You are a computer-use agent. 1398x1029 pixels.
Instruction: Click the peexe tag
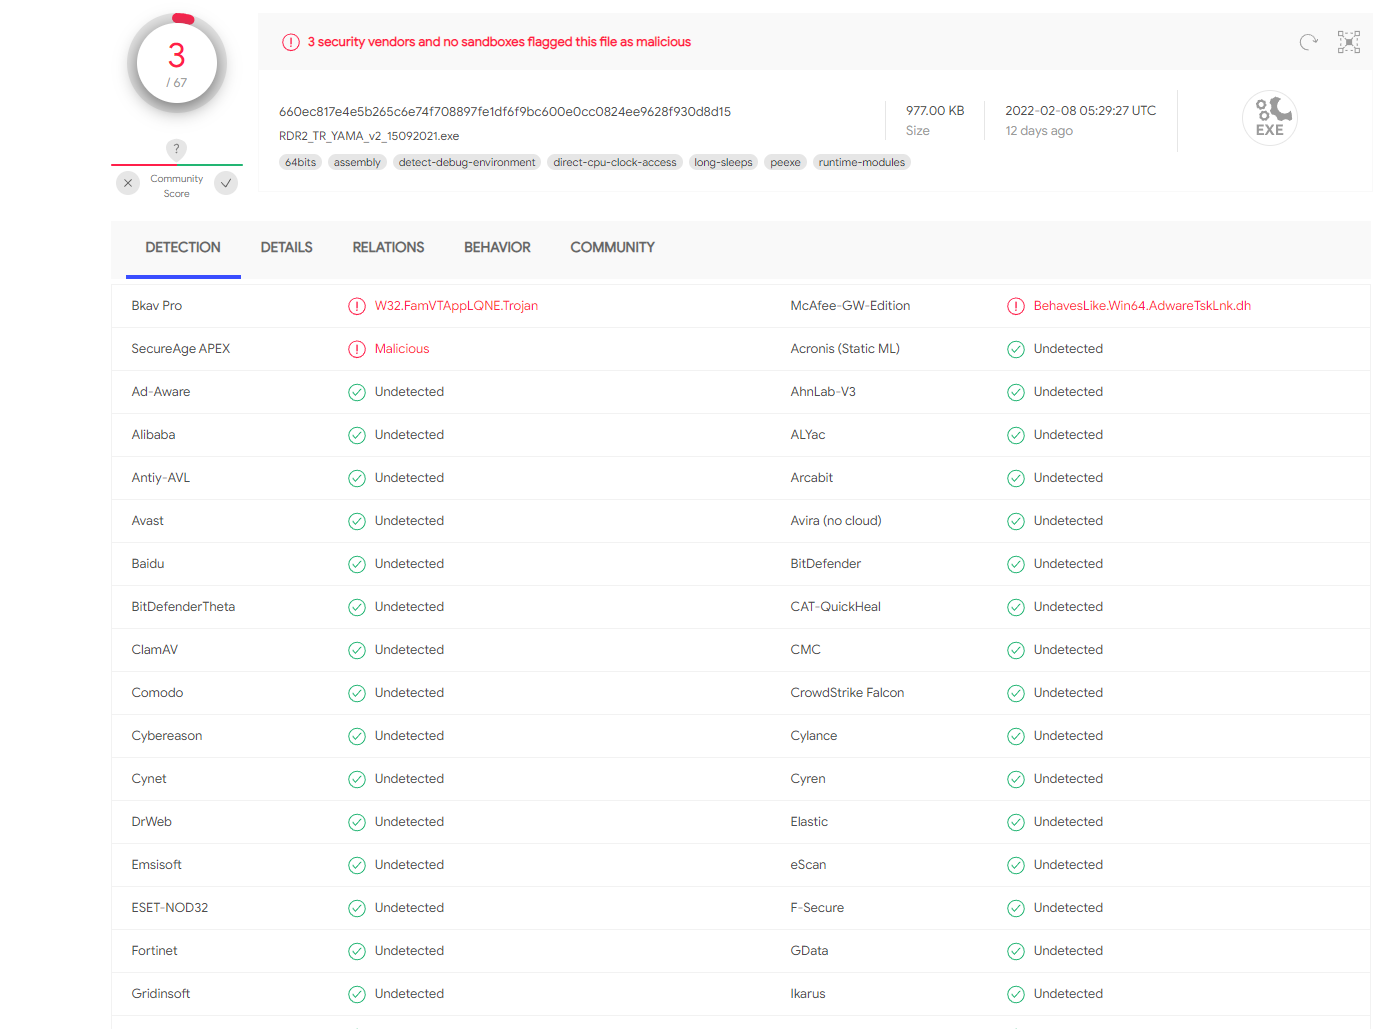tap(785, 162)
